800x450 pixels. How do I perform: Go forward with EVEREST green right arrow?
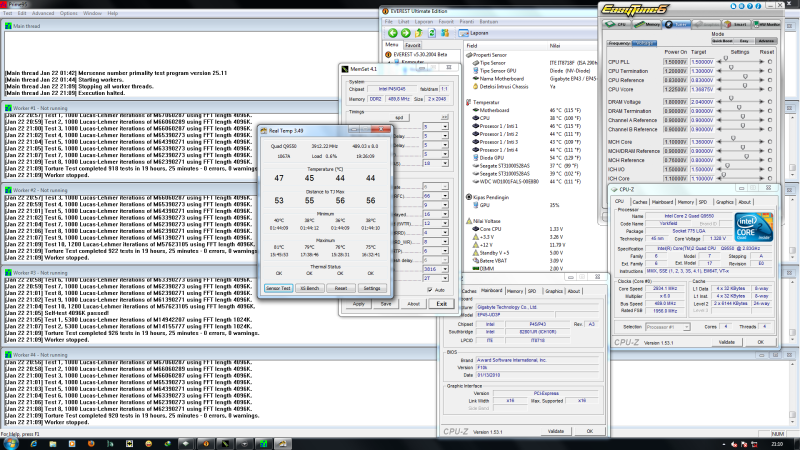tap(406, 33)
